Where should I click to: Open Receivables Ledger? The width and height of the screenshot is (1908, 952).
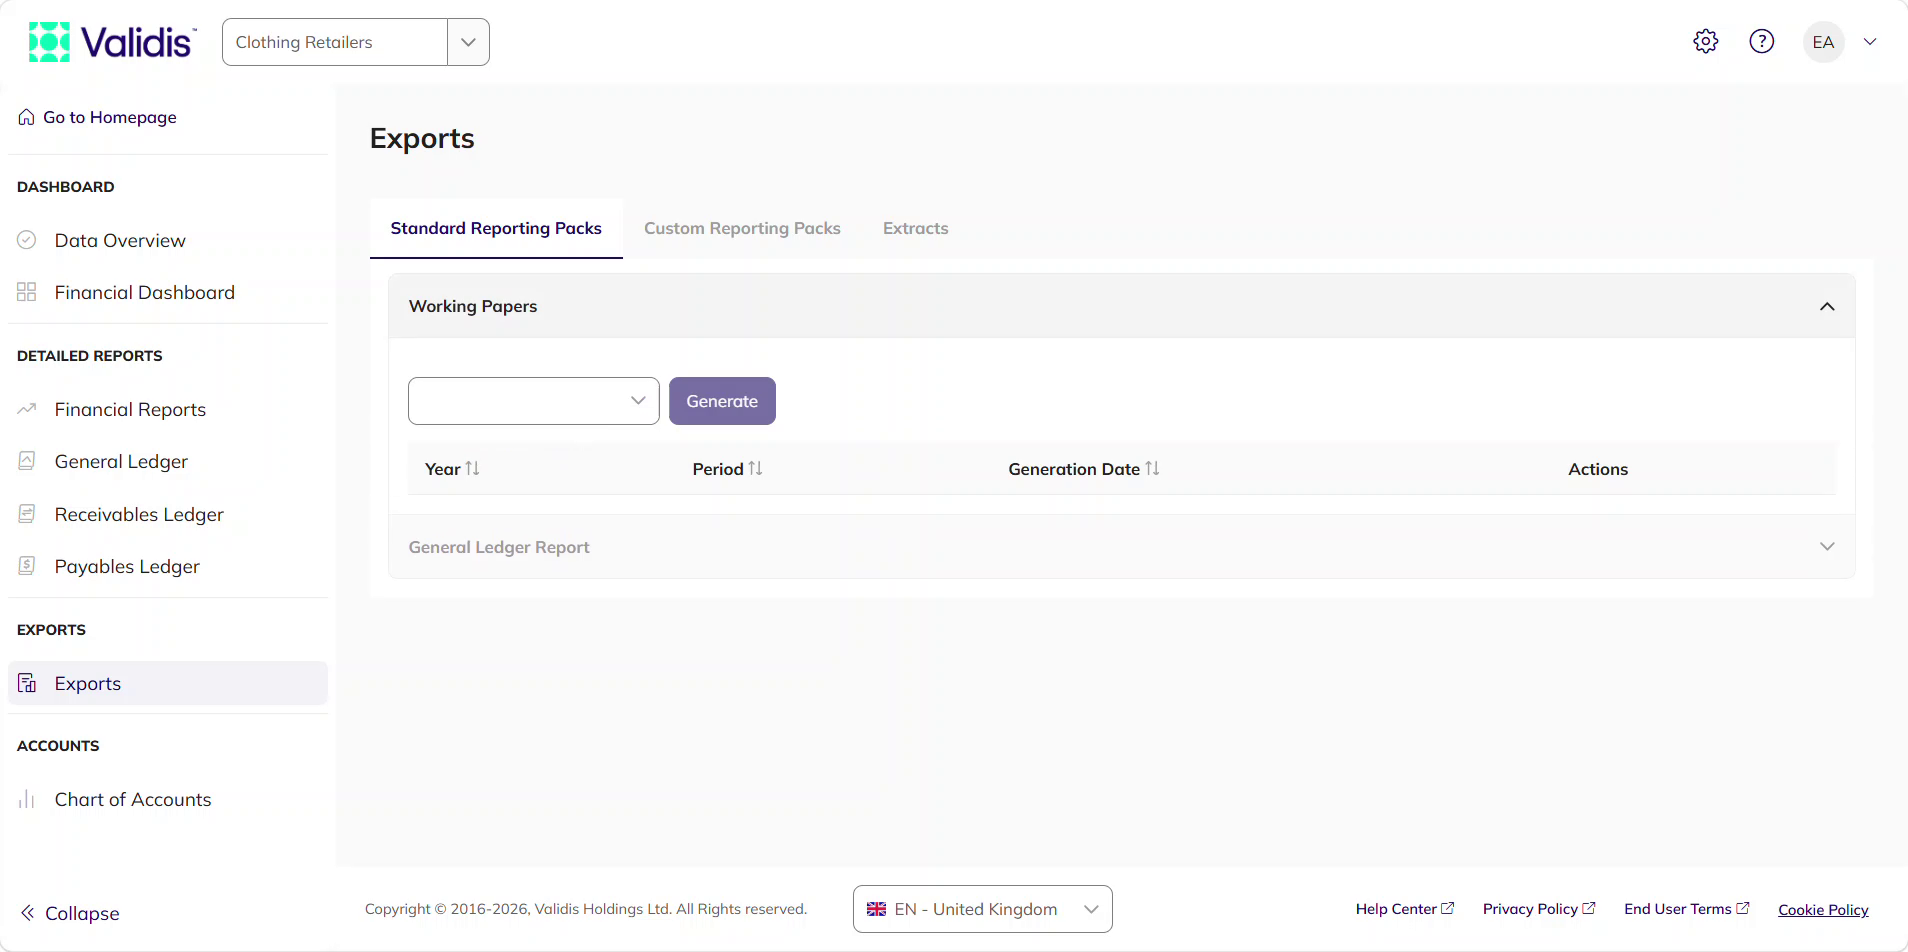click(x=139, y=514)
